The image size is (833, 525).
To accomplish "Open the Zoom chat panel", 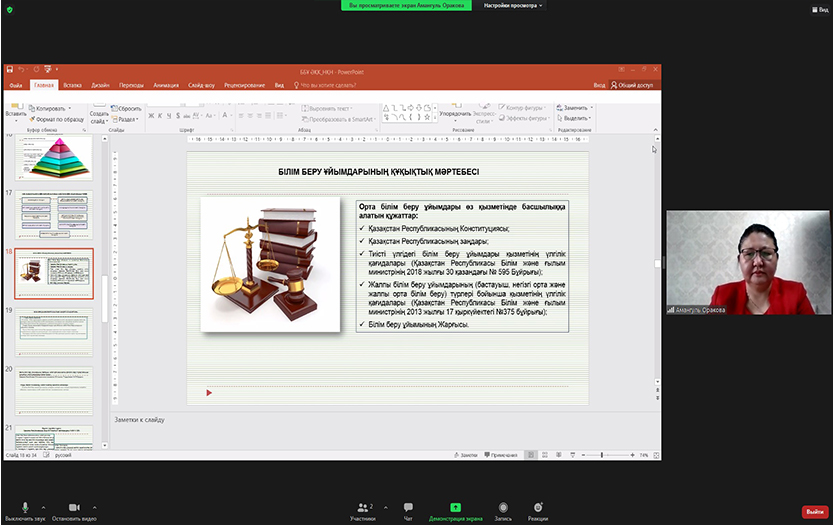I will 408,508.
